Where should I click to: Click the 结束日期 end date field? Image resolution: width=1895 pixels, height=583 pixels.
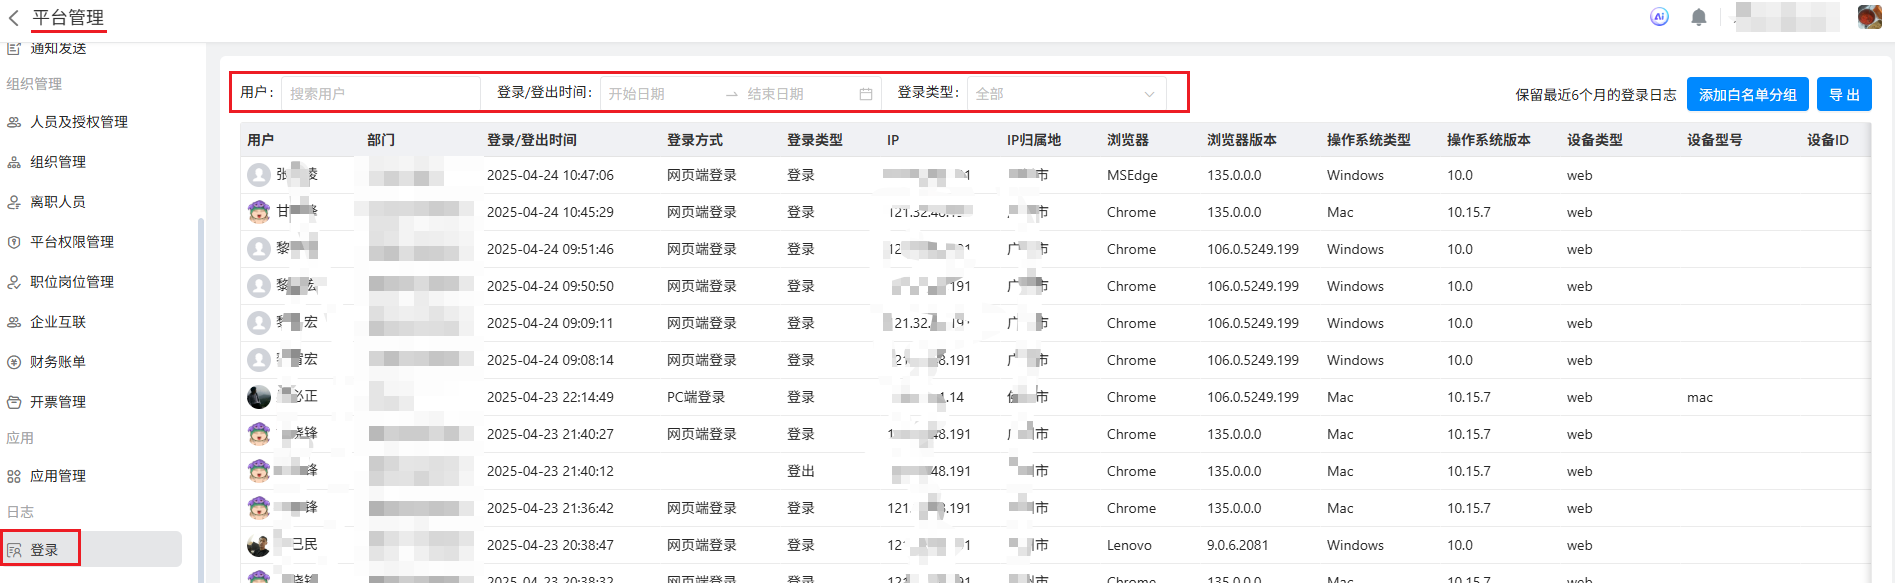(x=795, y=94)
